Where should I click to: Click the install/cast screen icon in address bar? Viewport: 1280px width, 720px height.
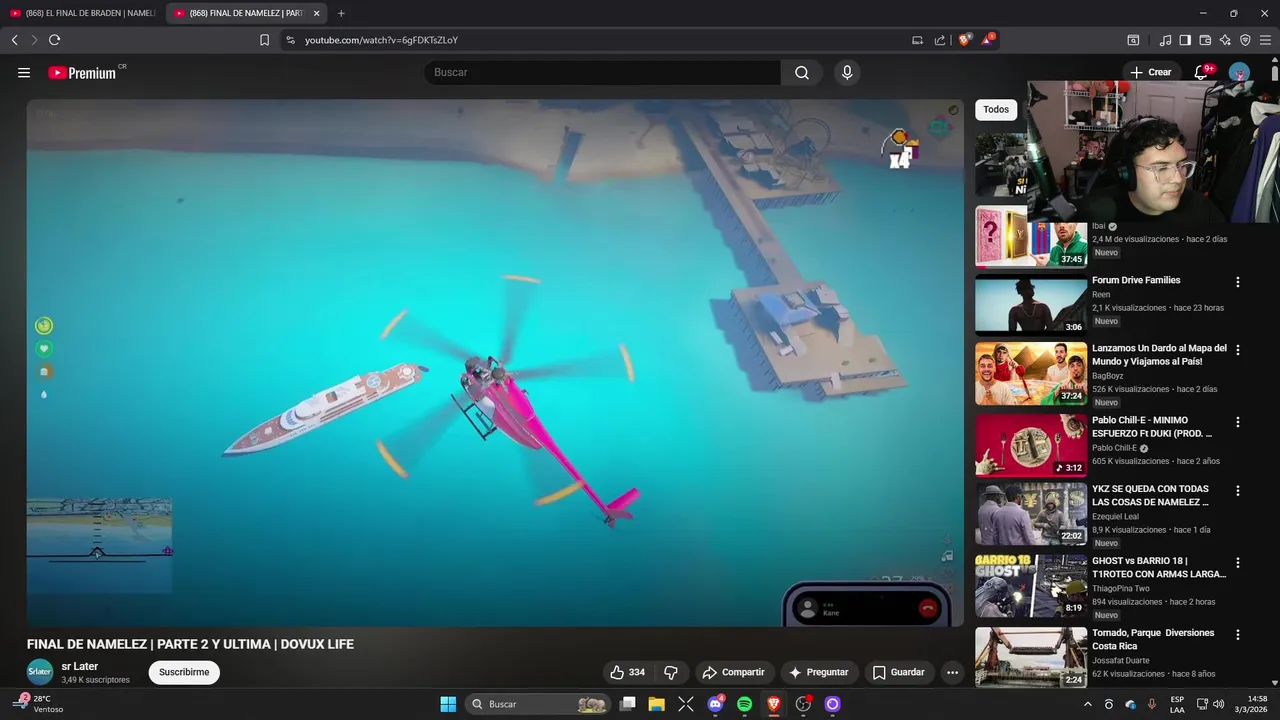tap(917, 40)
